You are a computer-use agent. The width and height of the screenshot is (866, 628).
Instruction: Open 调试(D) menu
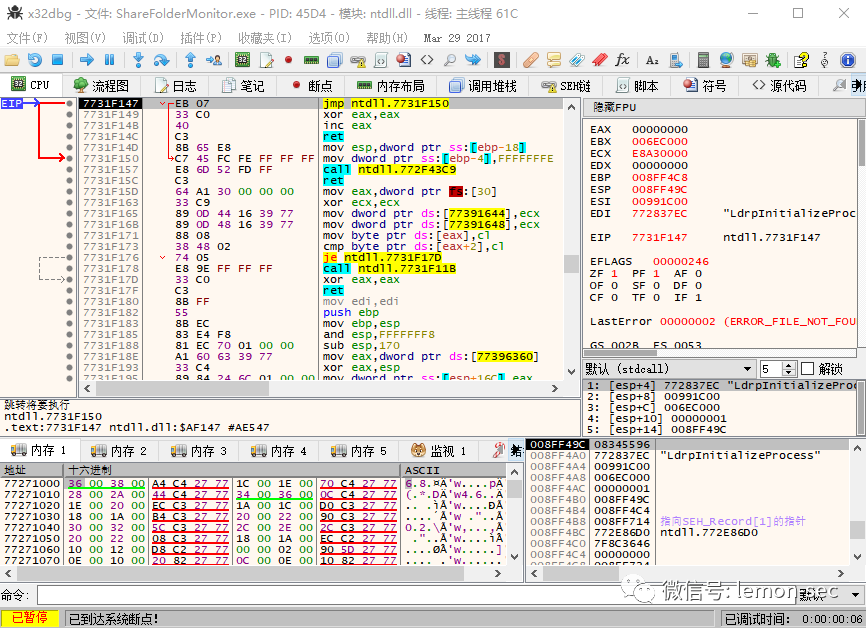click(x=143, y=38)
